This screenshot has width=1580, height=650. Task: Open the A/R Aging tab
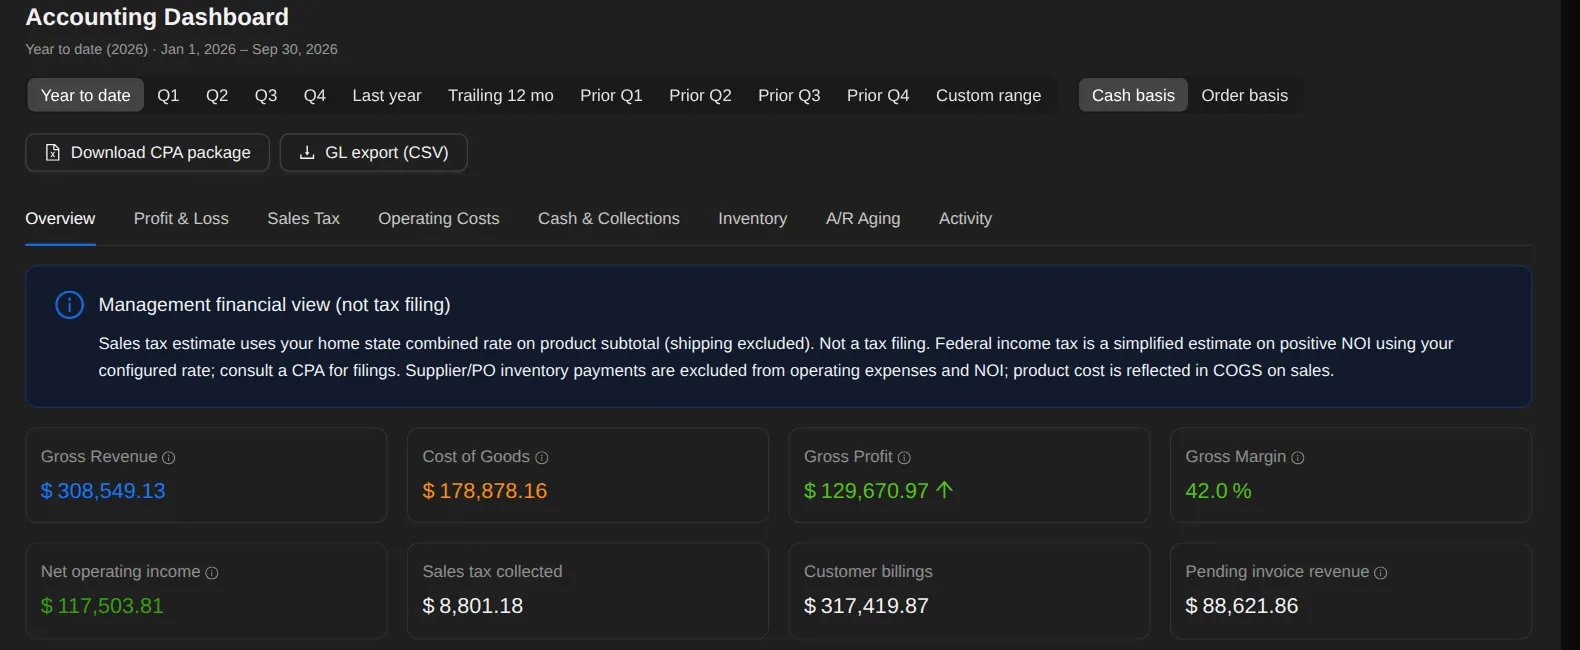click(863, 218)
